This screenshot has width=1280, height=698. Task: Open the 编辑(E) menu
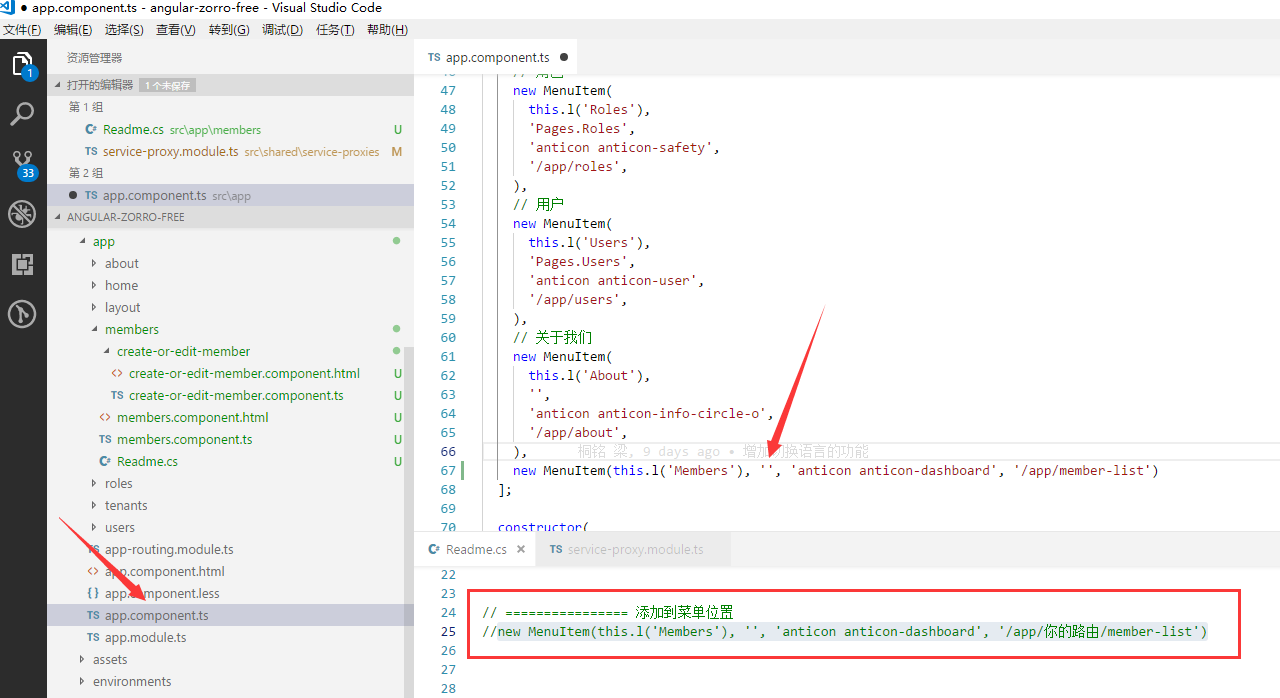coord(73,30)
